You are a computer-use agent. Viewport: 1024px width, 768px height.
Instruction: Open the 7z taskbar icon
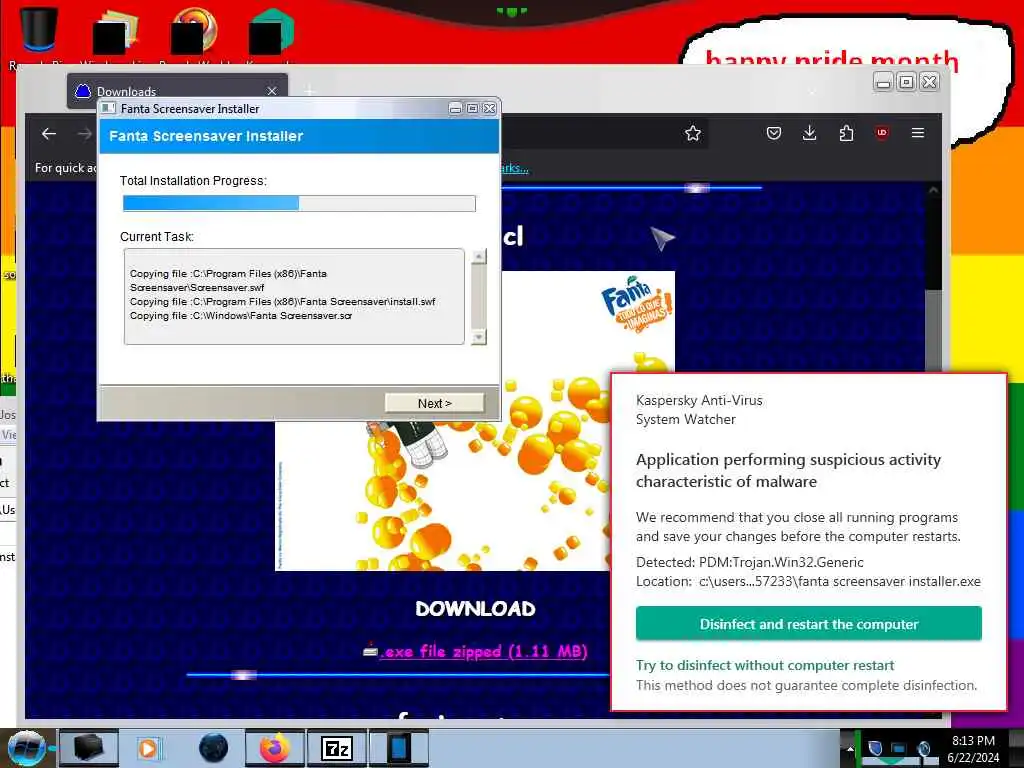pos(337,748)
